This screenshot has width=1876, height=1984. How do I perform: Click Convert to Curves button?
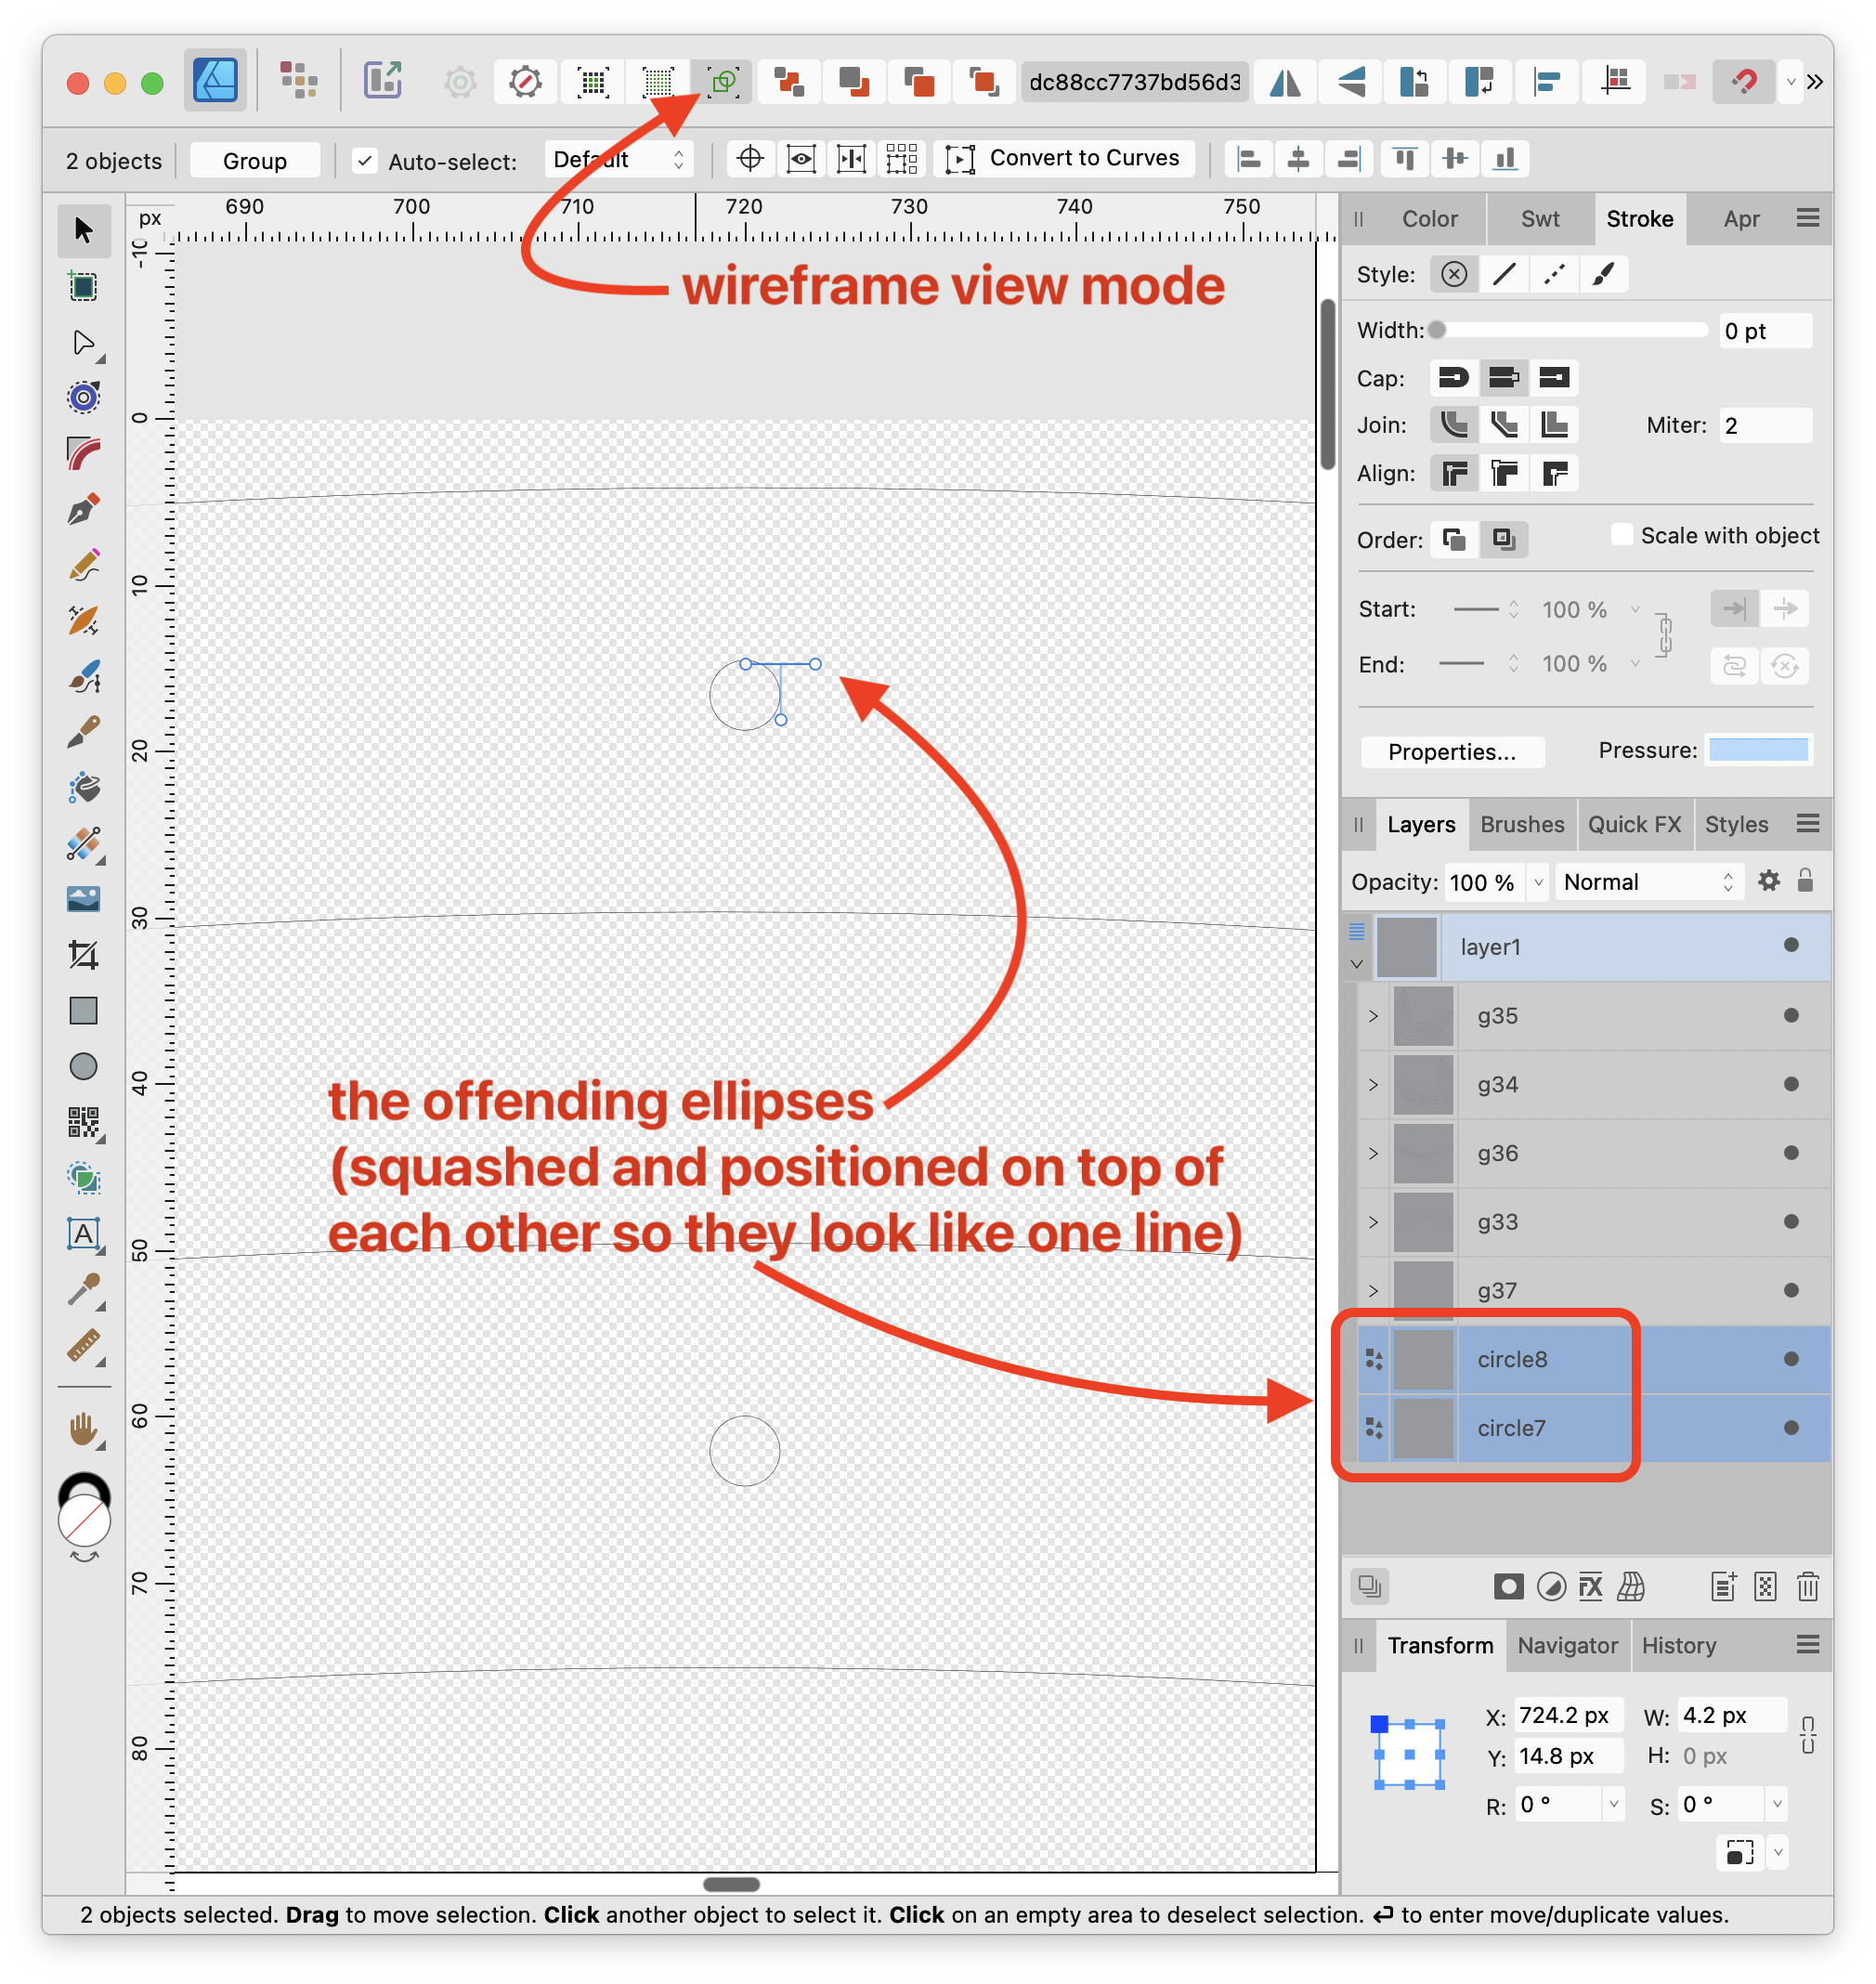(1065, 159)
